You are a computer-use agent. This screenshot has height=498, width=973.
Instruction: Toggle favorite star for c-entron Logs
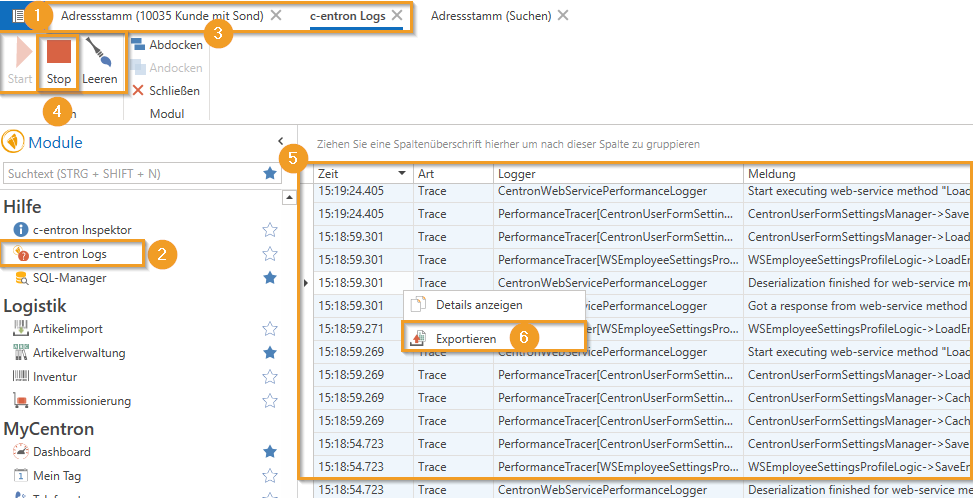click(269, 254)
